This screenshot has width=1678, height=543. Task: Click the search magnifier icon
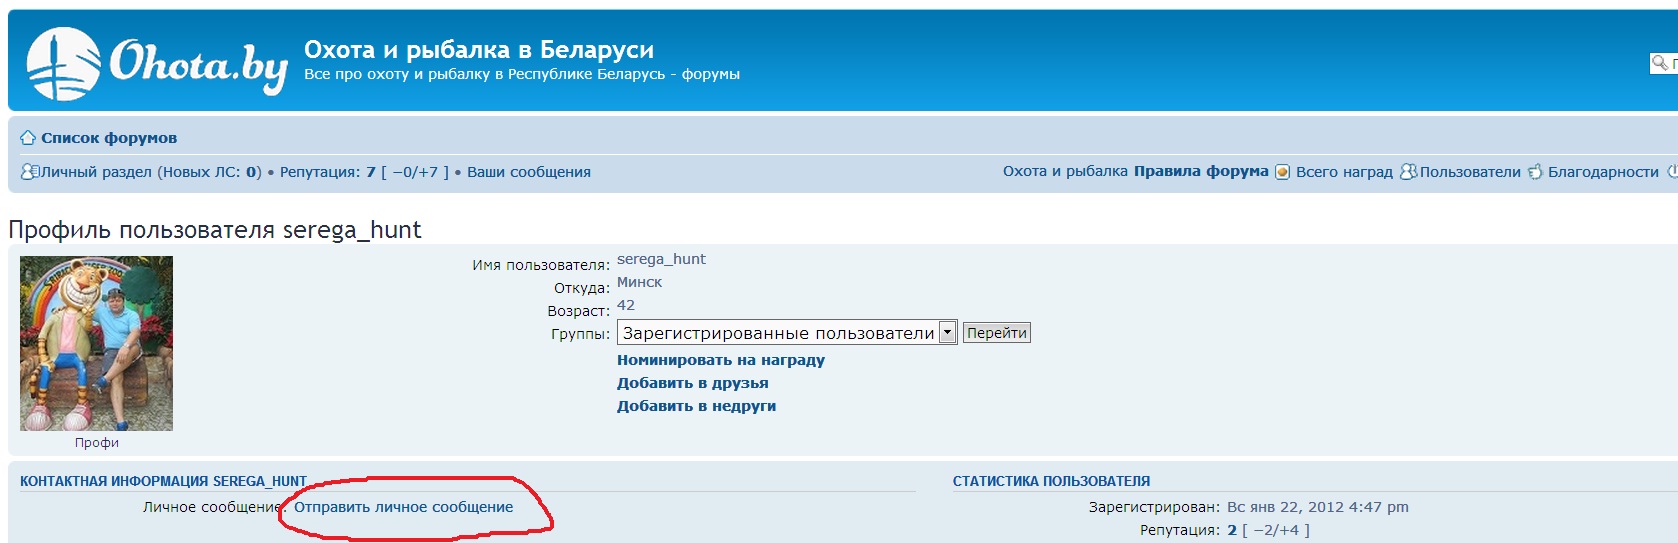click(x=1659, y=63)
